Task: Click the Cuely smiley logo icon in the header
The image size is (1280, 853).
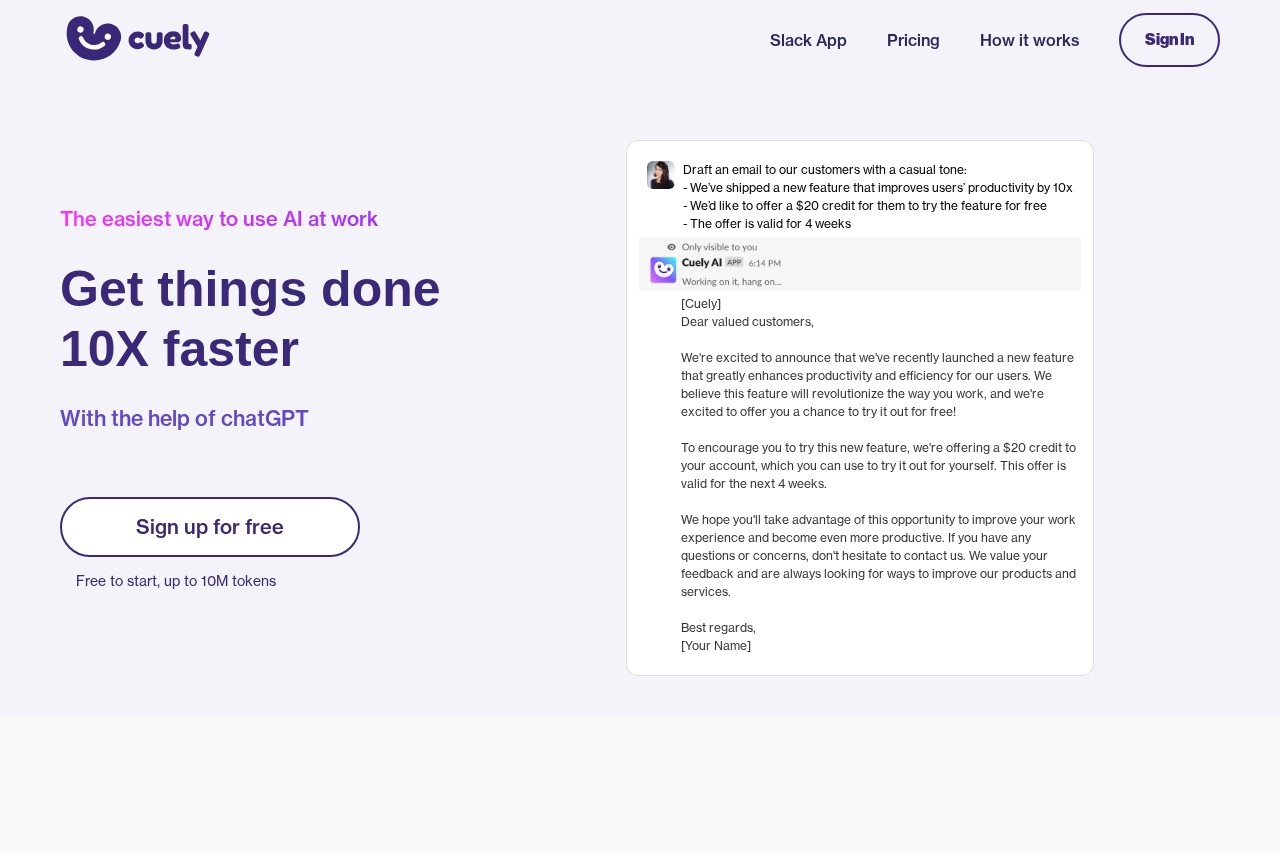Action: click(x=93, y=38)
